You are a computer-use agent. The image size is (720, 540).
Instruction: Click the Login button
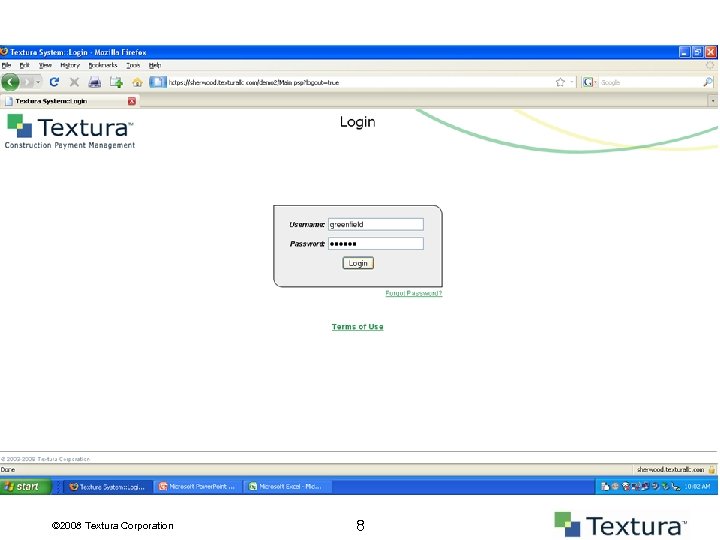click(x=358, y=263)
